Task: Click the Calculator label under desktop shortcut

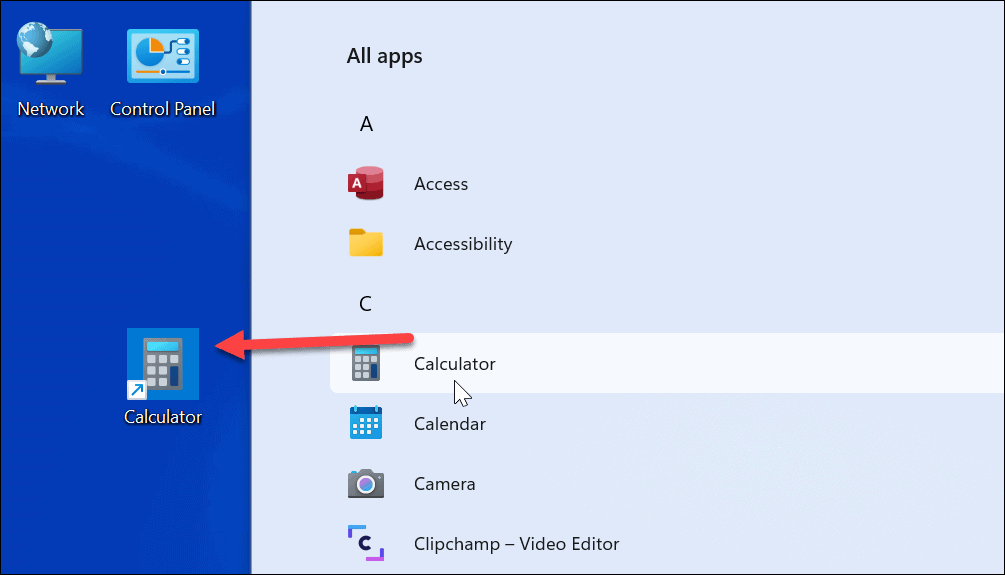Action: [x=162, y=417]
